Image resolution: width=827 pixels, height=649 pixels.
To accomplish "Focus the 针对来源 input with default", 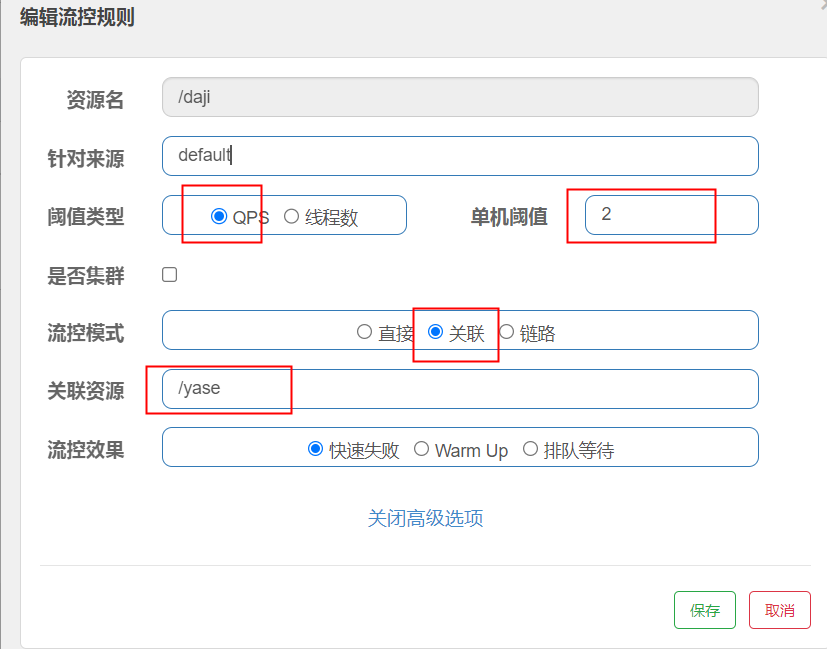I will (460, 156).
